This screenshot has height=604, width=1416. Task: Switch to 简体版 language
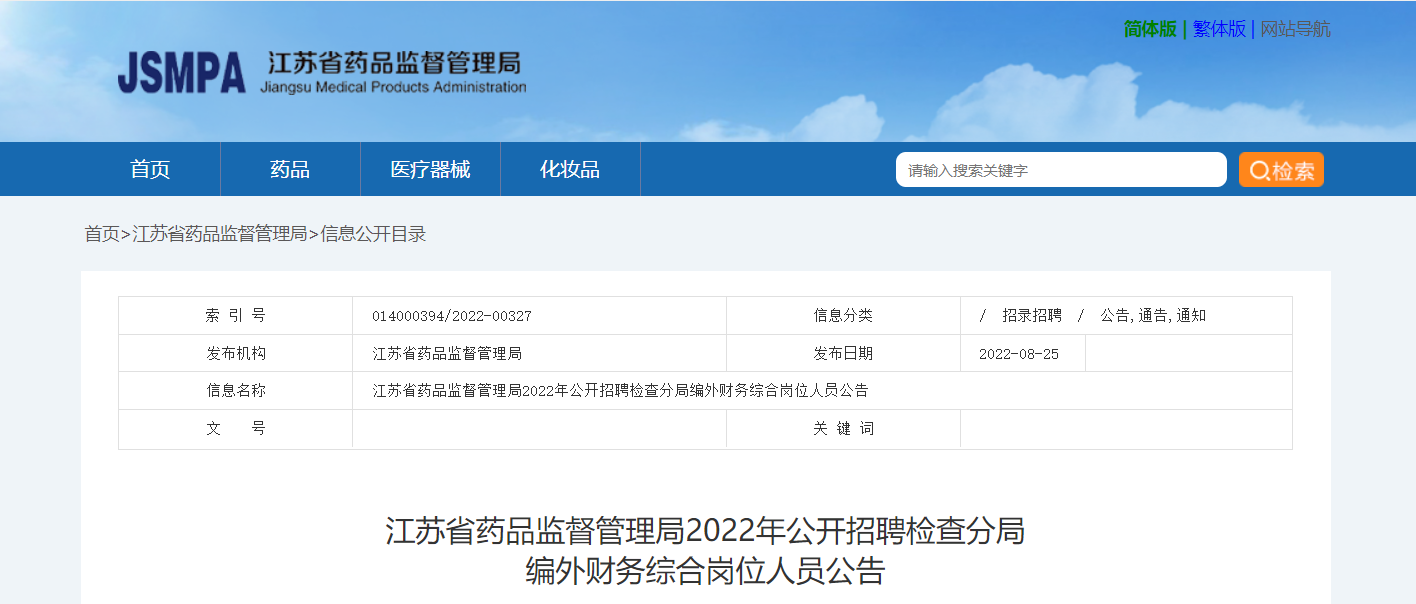(x=1150, y=29)
